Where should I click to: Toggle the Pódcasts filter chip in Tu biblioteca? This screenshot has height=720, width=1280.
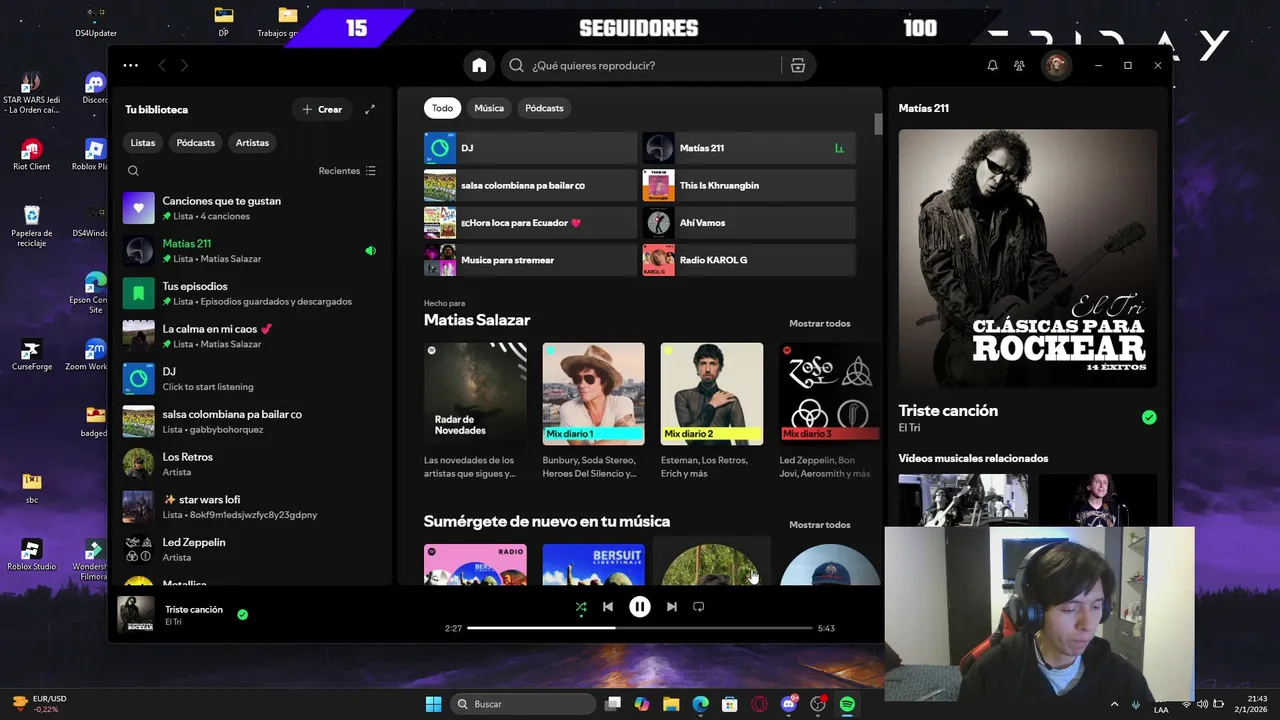point(196,142)
